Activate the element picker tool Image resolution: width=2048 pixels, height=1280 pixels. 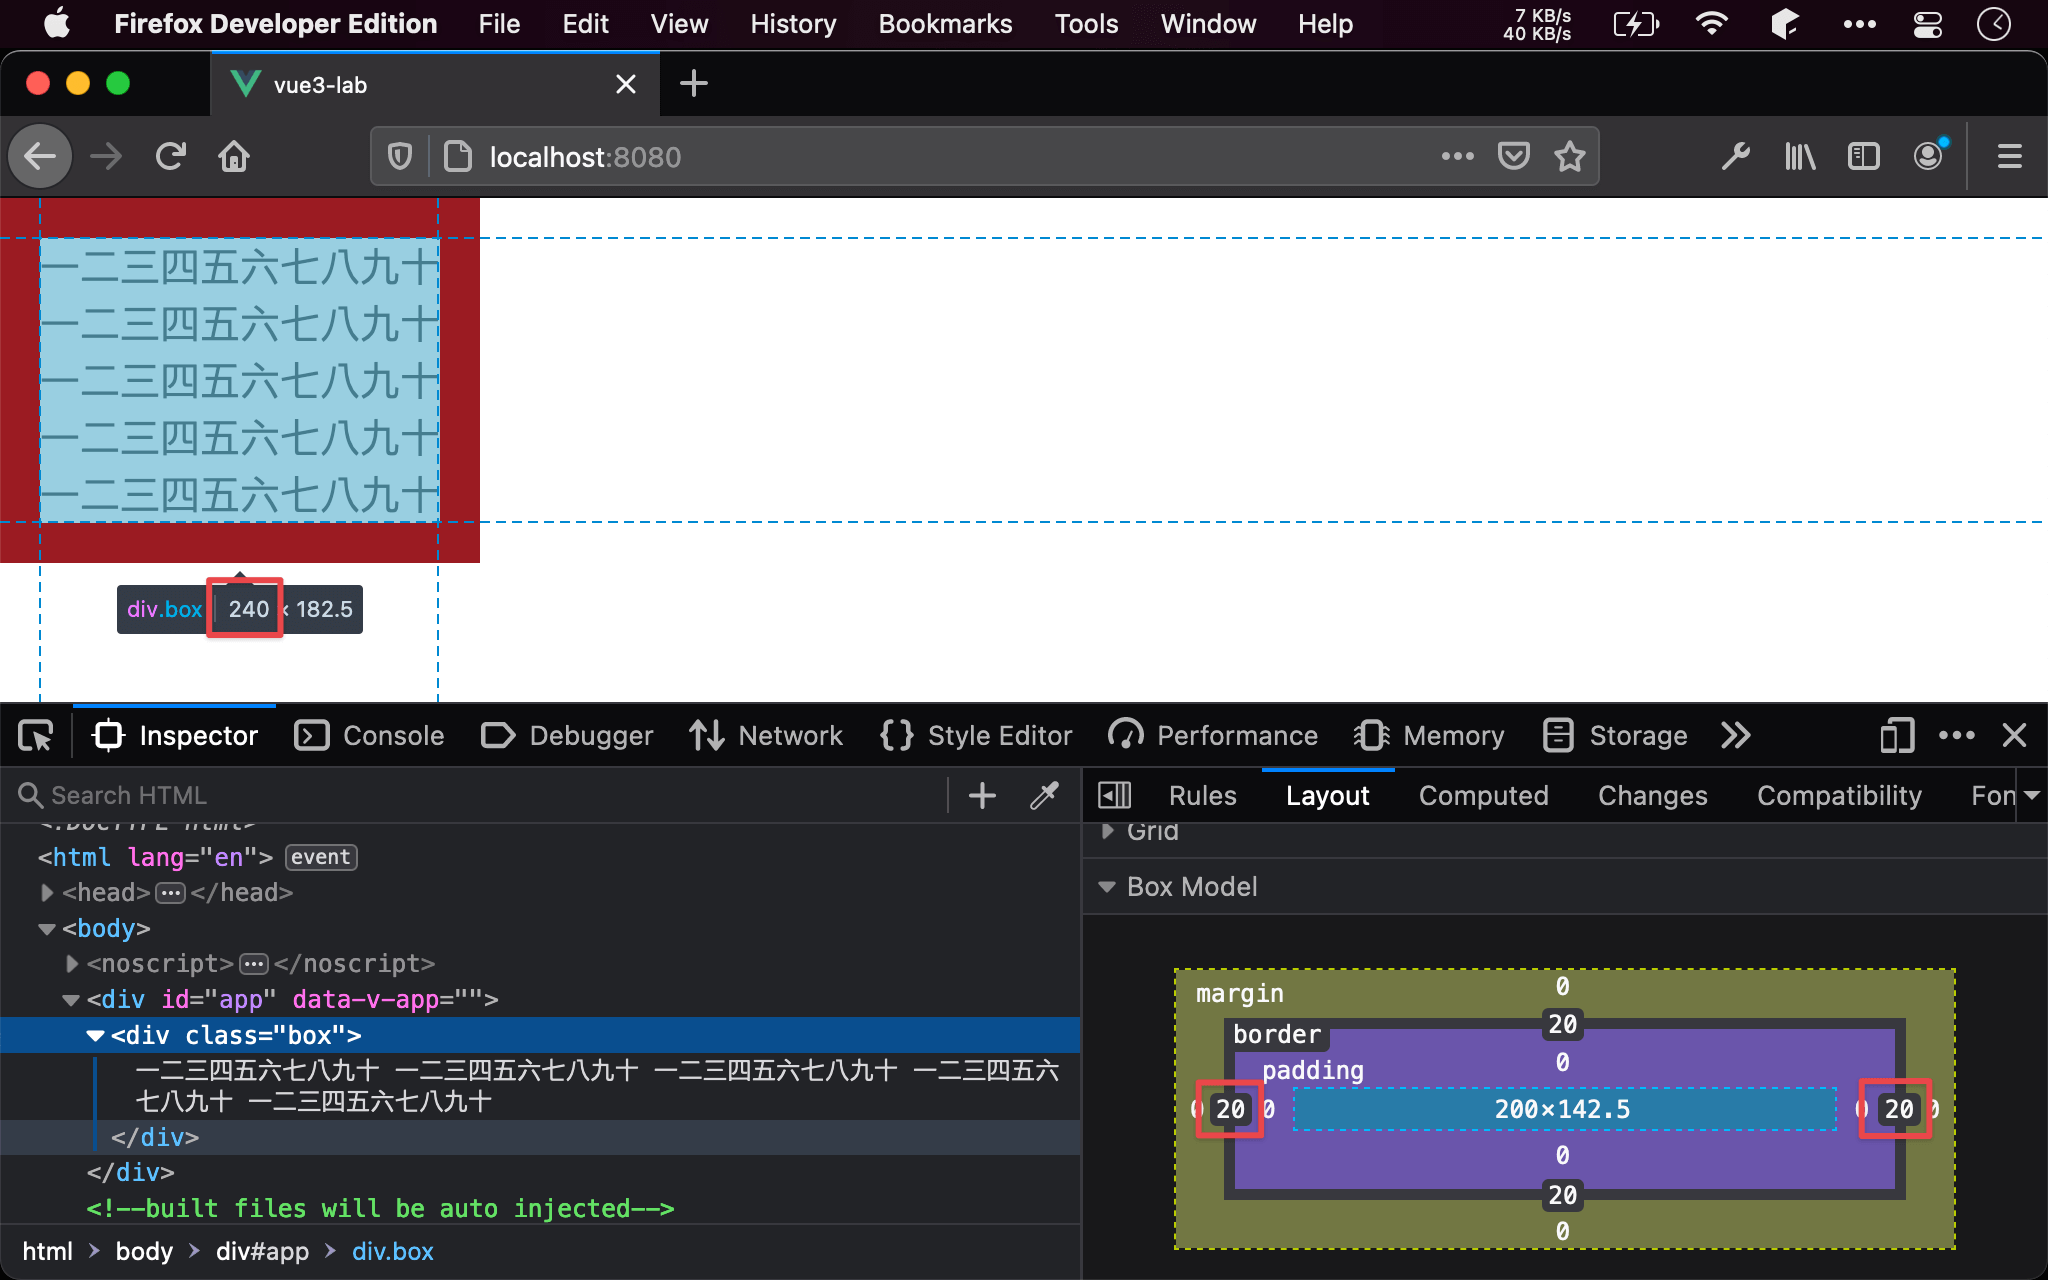[36, 736]
